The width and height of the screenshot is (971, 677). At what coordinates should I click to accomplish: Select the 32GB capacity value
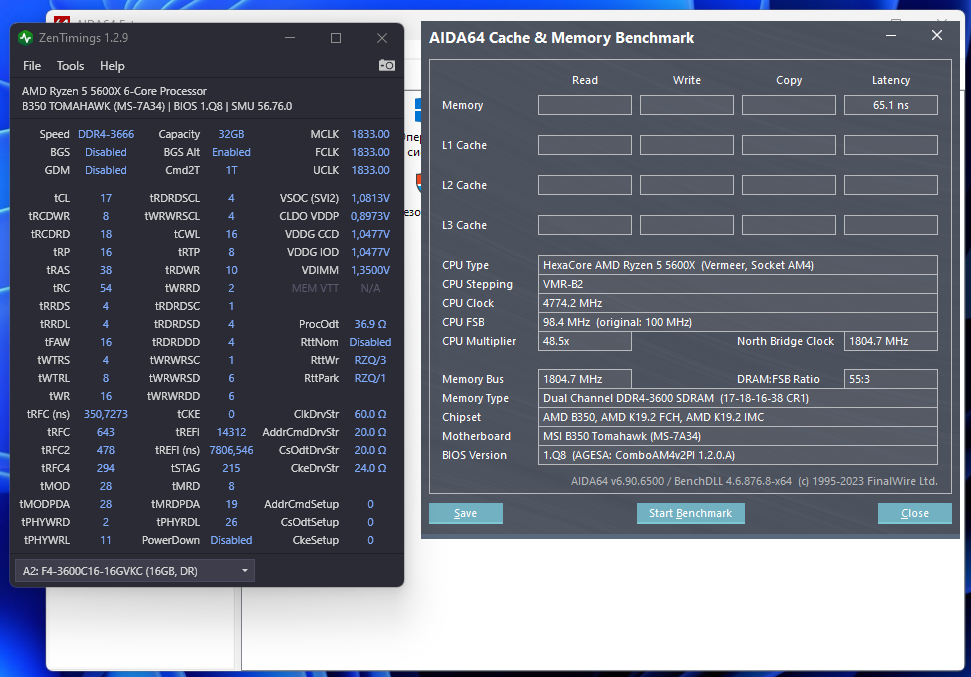click(x=231, y=134)
